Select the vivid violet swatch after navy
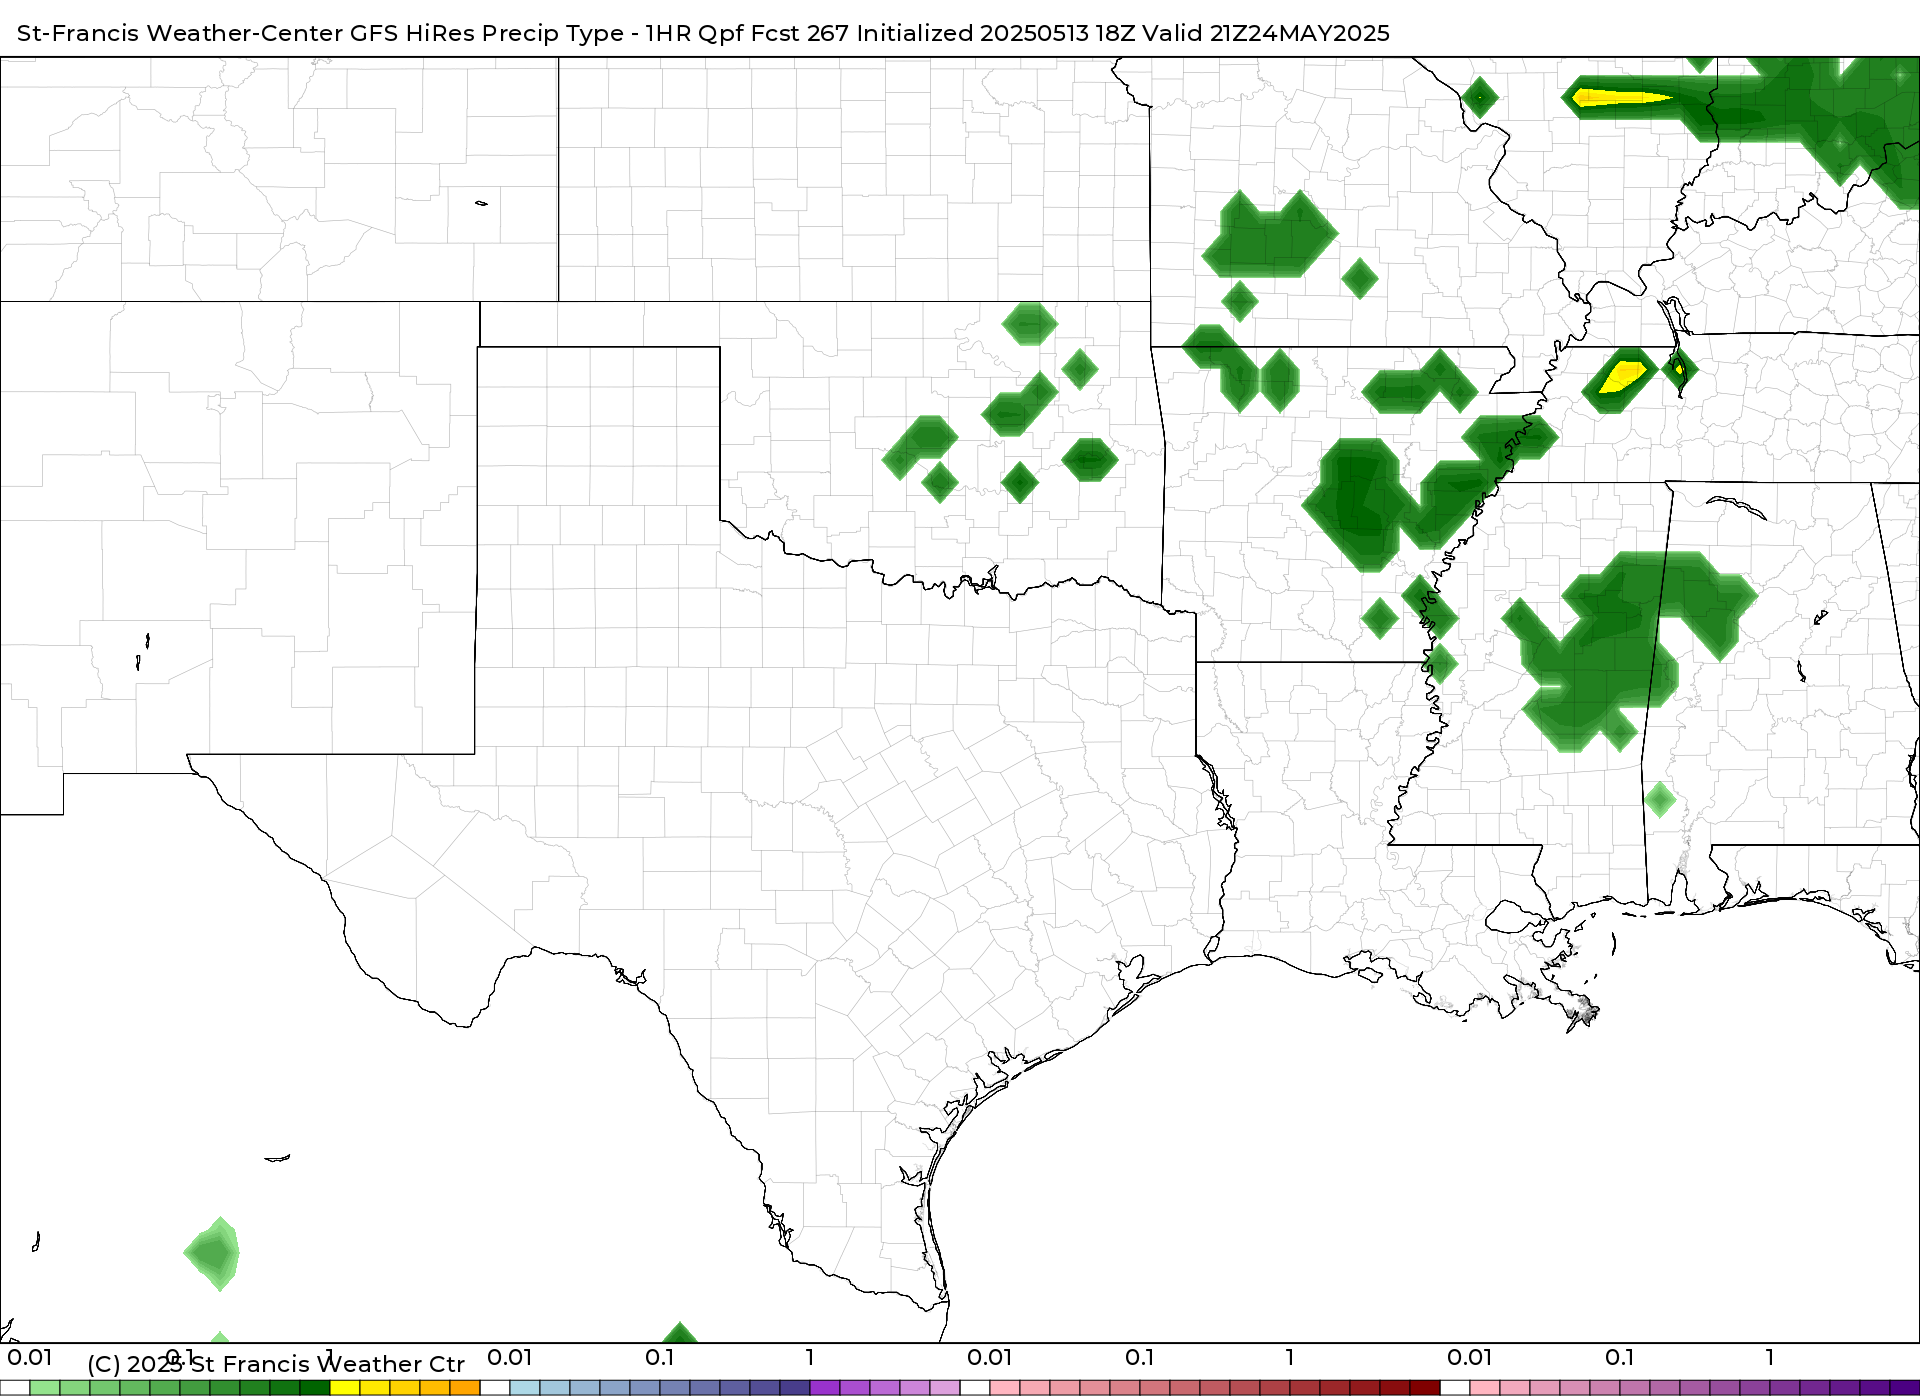1920x1400 pixels. coord(825,1388)
